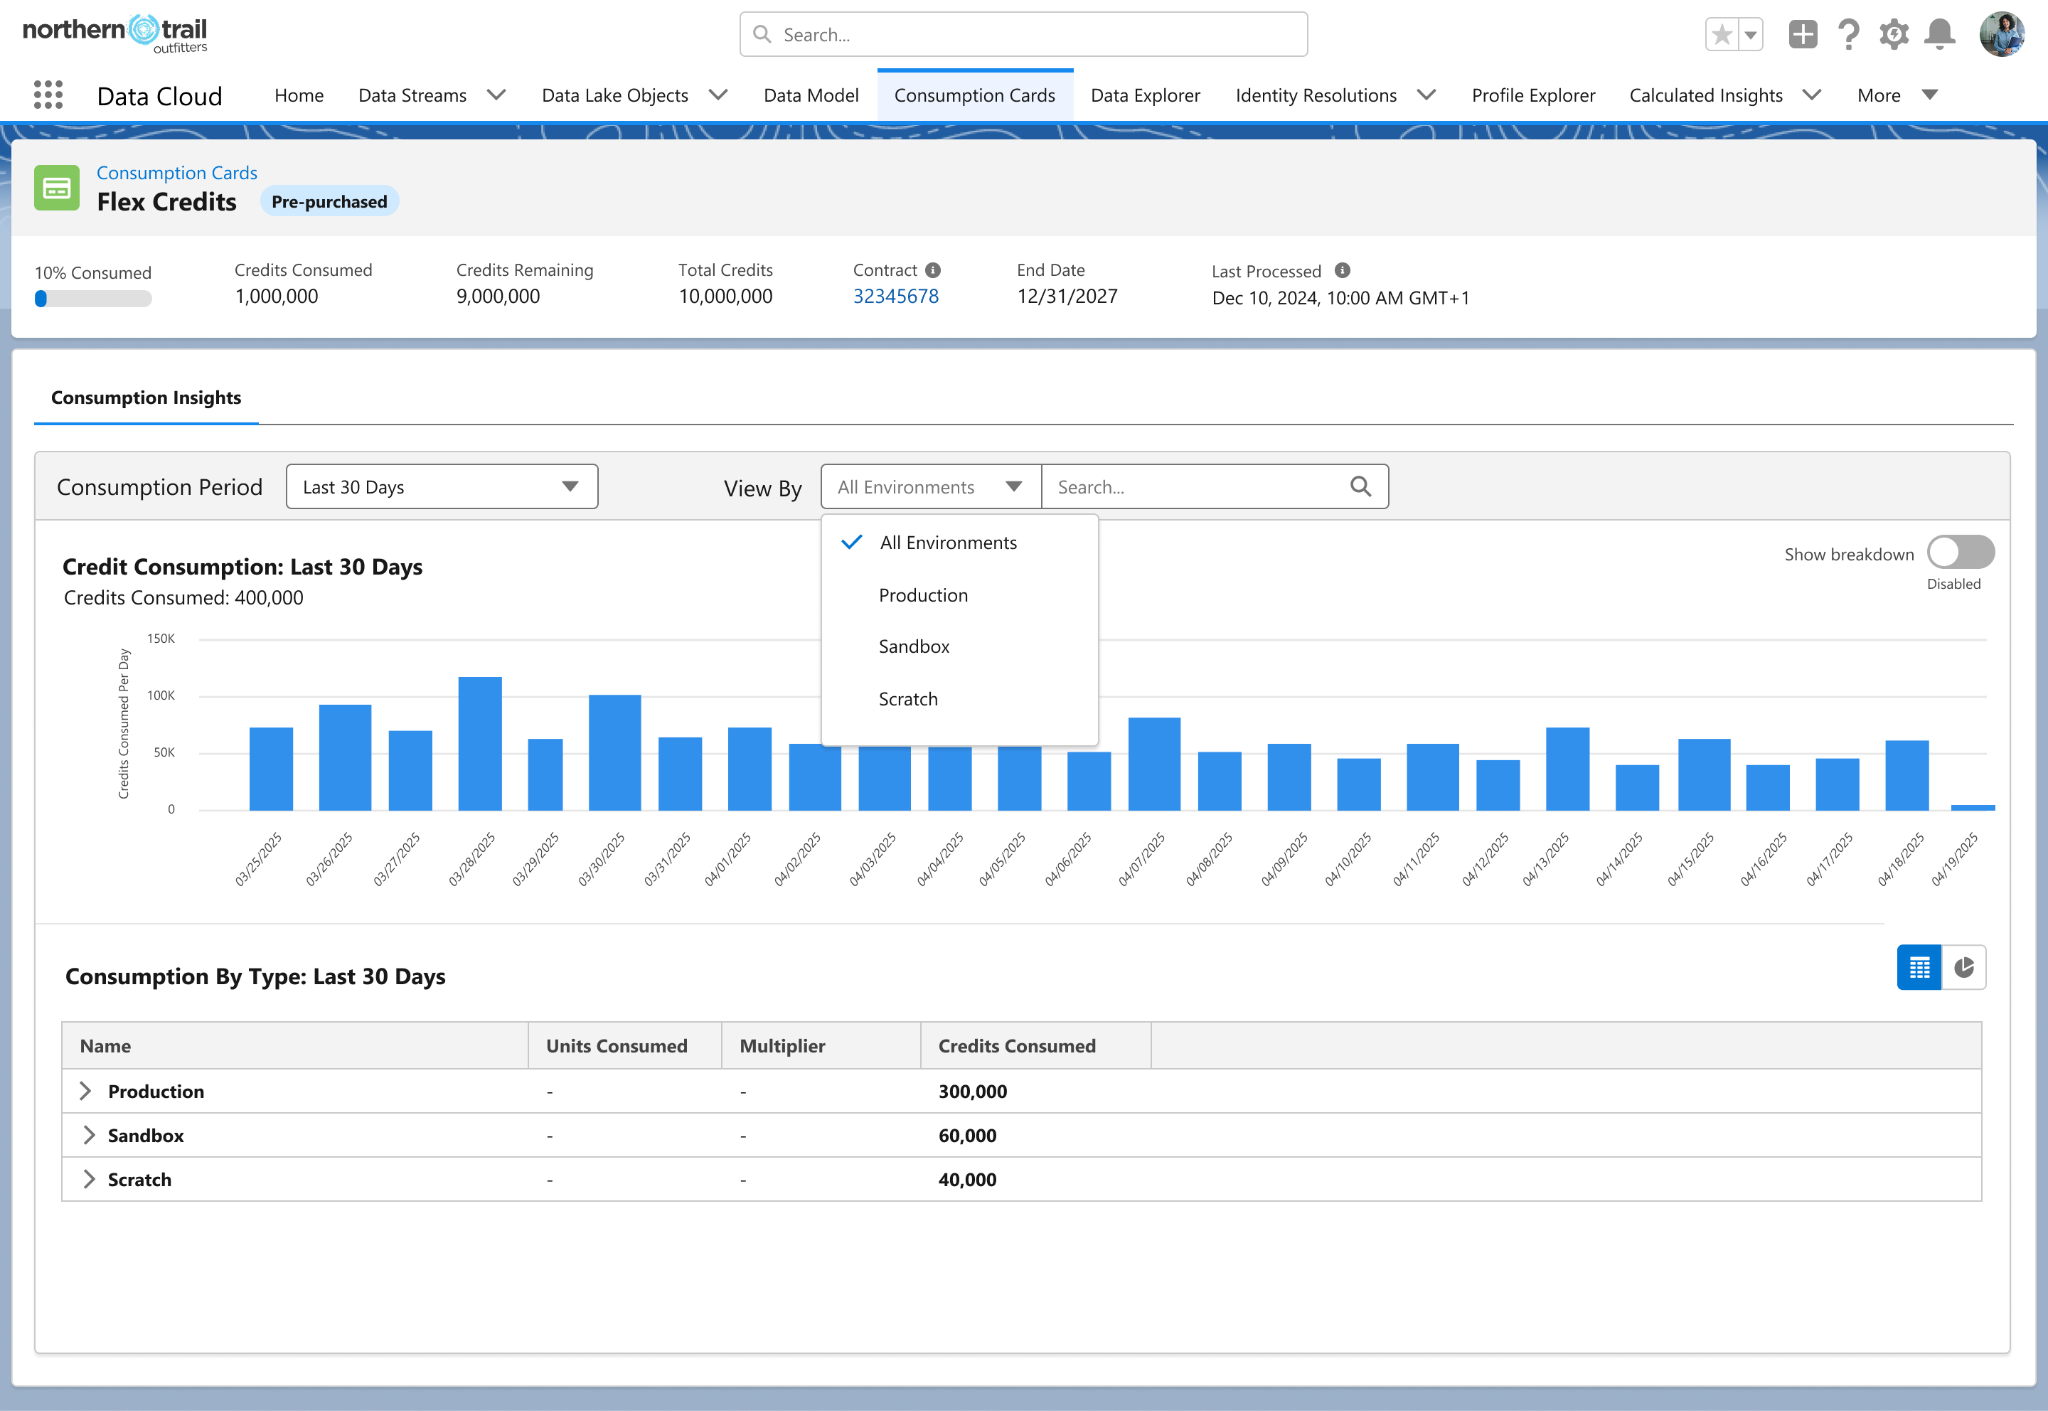2048x1411 pixels.
Task: Open the Data Explorer tab
Action: [x=1145, y=95]
